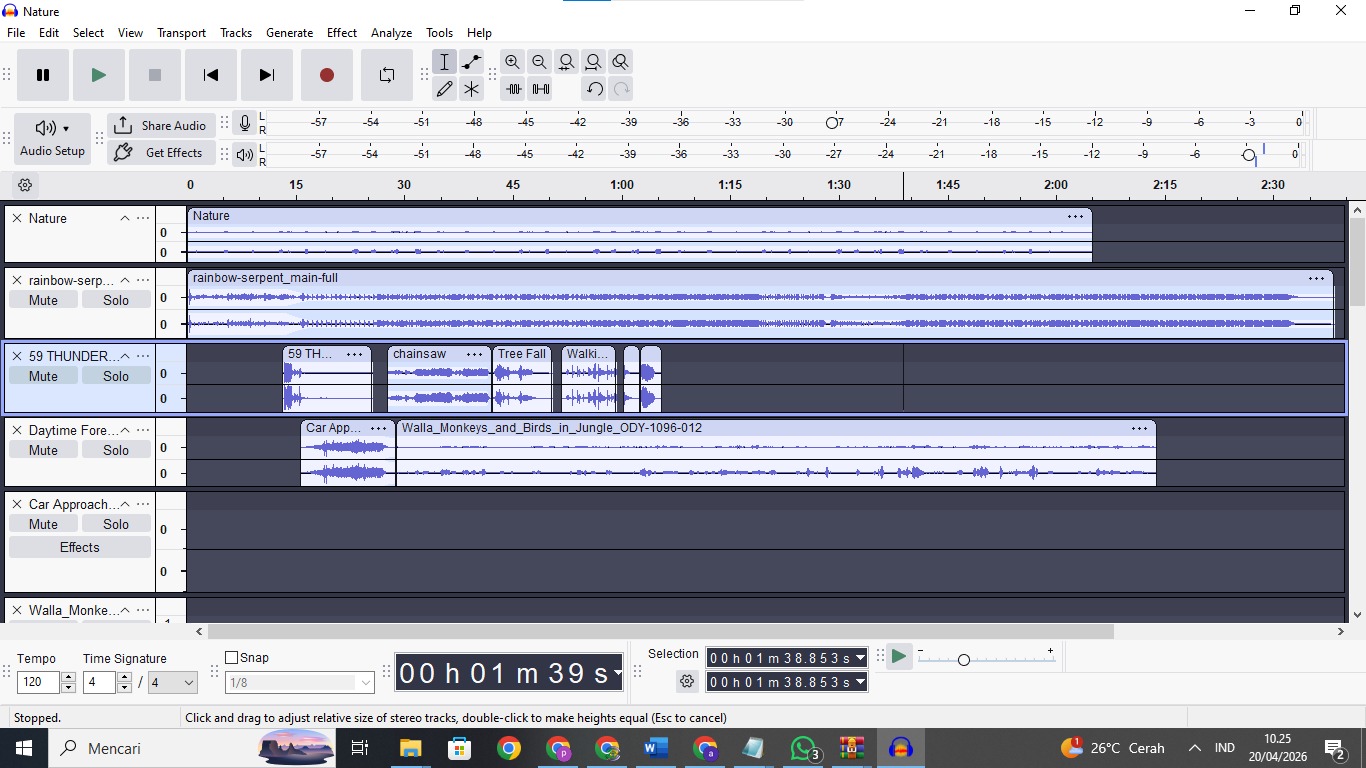The width and height of the screenshot is (1366, 768).
Task: Select the Envelope tool
Action: tap(472, 62)
